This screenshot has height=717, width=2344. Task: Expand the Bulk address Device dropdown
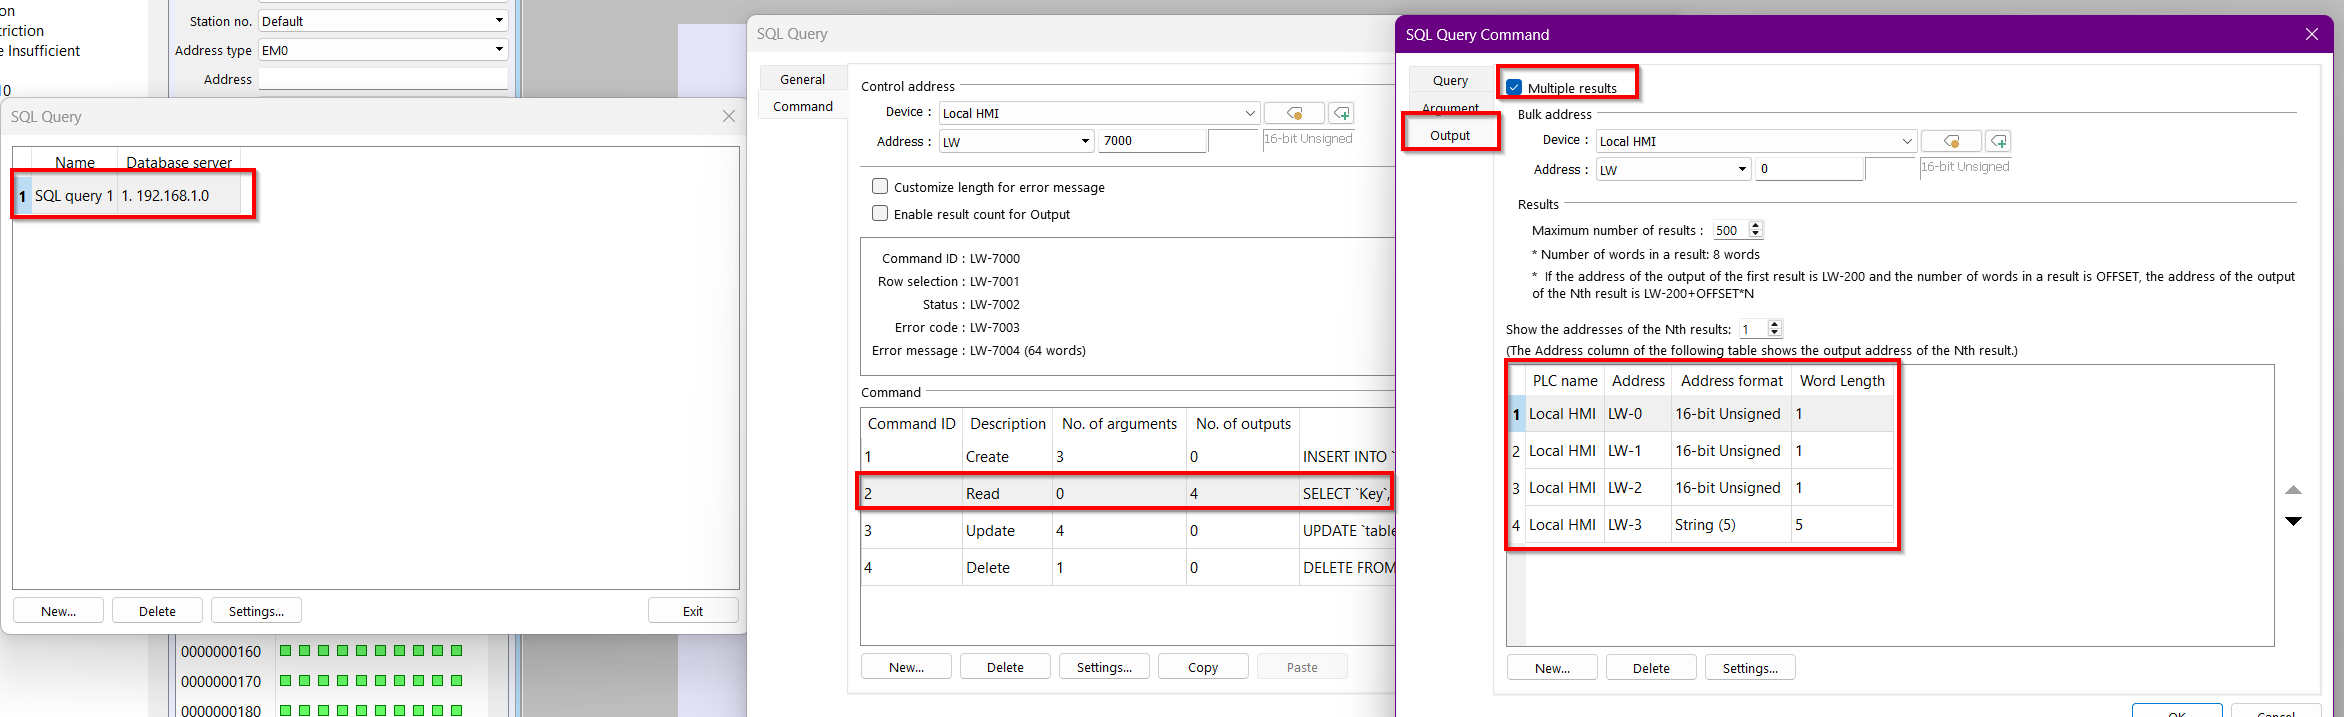(x=1906, y=141)
